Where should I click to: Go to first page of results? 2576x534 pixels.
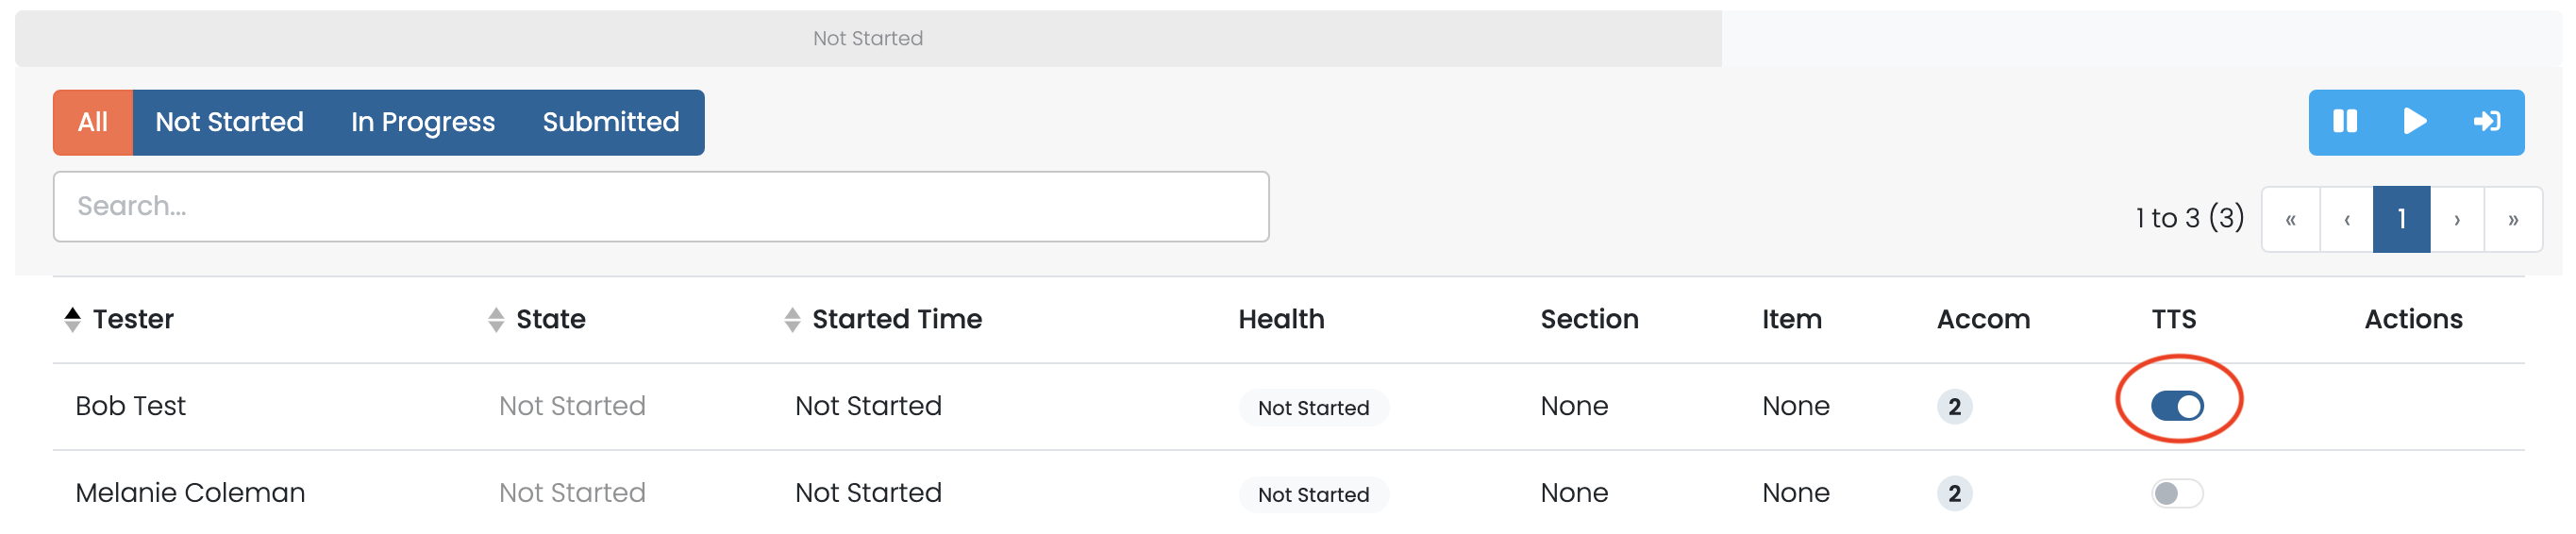pos(2290,219)
